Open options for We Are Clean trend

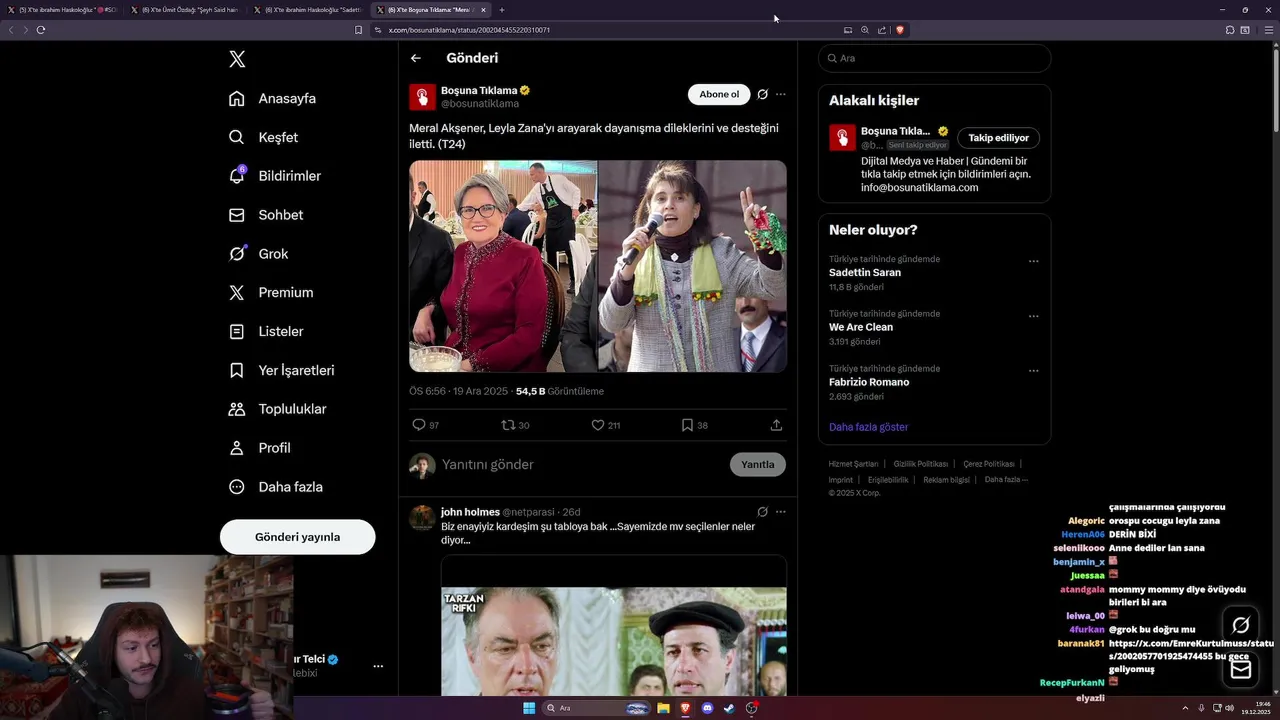point(1033,316)
